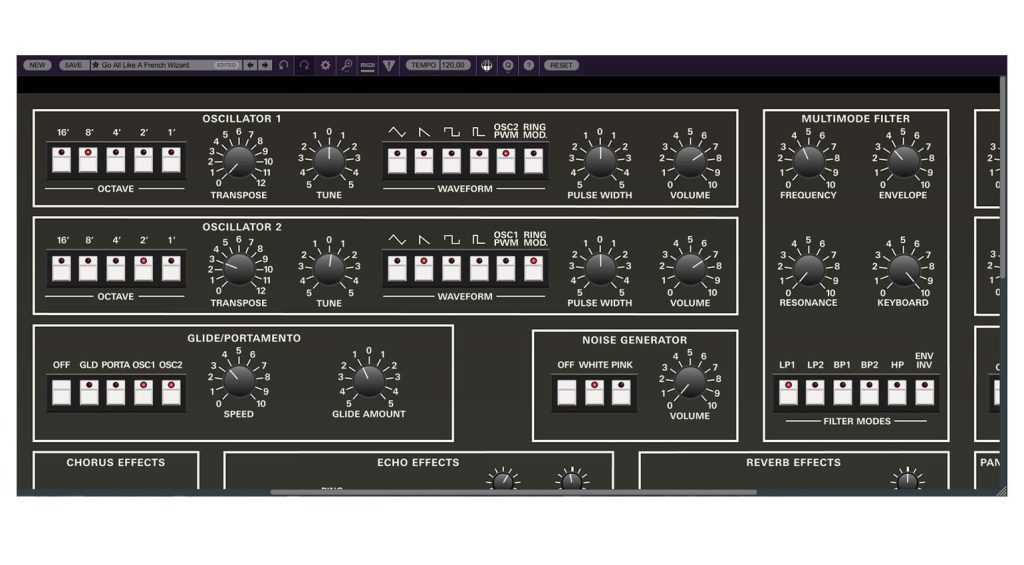Select HP filter mode
Viewport: 1024px width, 565px height.
coord(897,393)
